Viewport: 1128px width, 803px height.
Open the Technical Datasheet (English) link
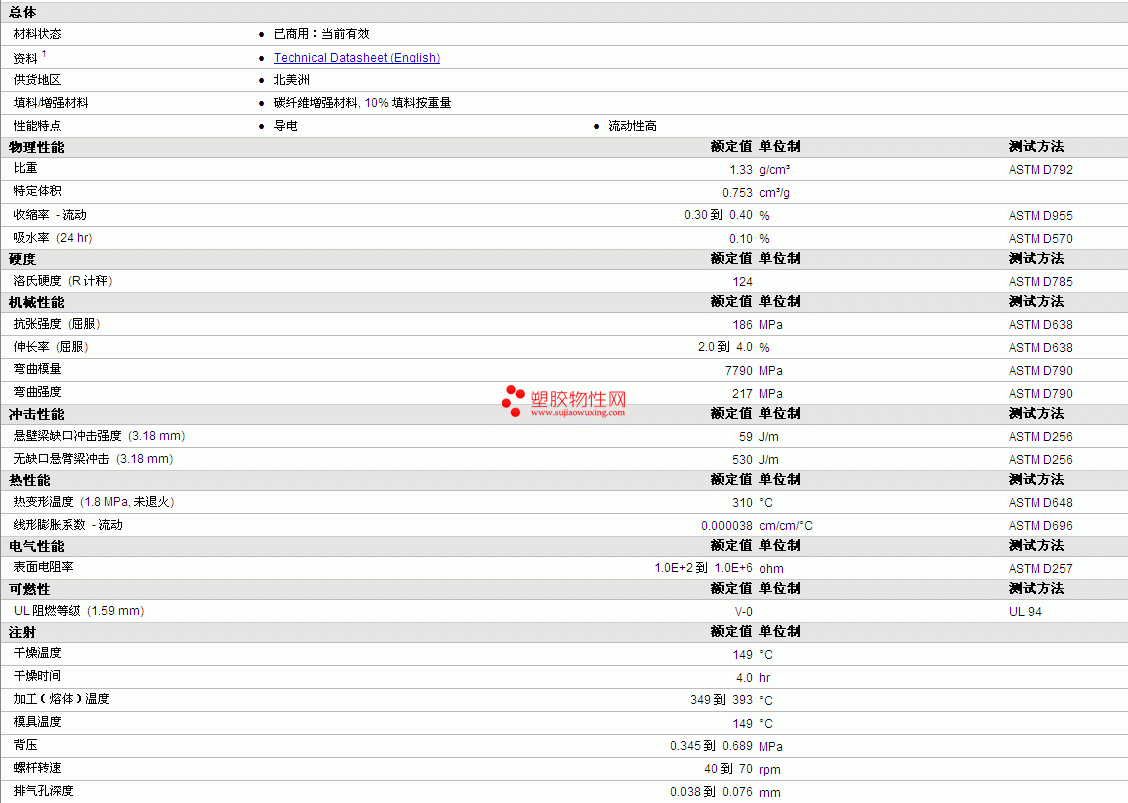point(357,58)
